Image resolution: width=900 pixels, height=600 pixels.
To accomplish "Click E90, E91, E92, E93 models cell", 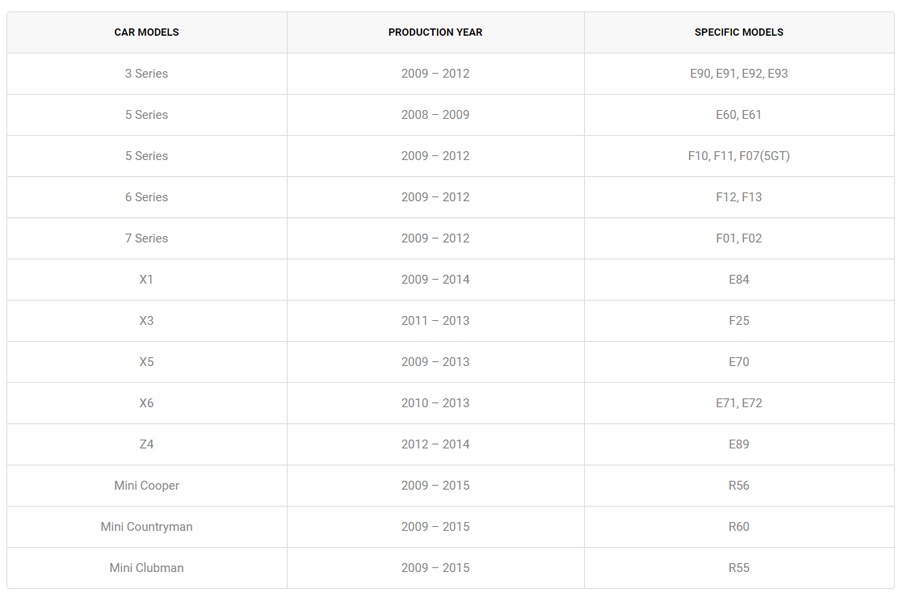I will click(739, 74).
